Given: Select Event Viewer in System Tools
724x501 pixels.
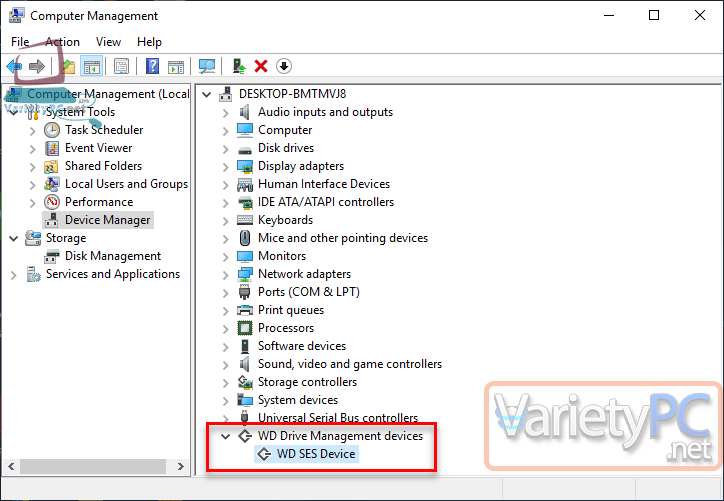Looking at the screenshot, I should (98, 148).
